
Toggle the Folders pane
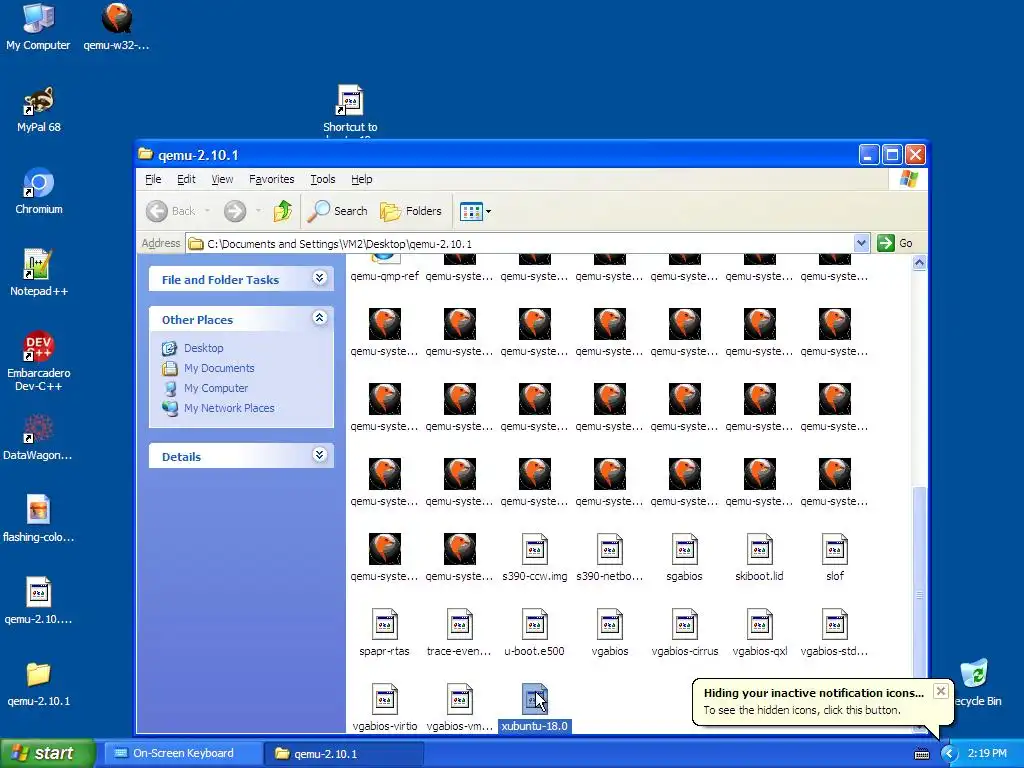[411, 211]
